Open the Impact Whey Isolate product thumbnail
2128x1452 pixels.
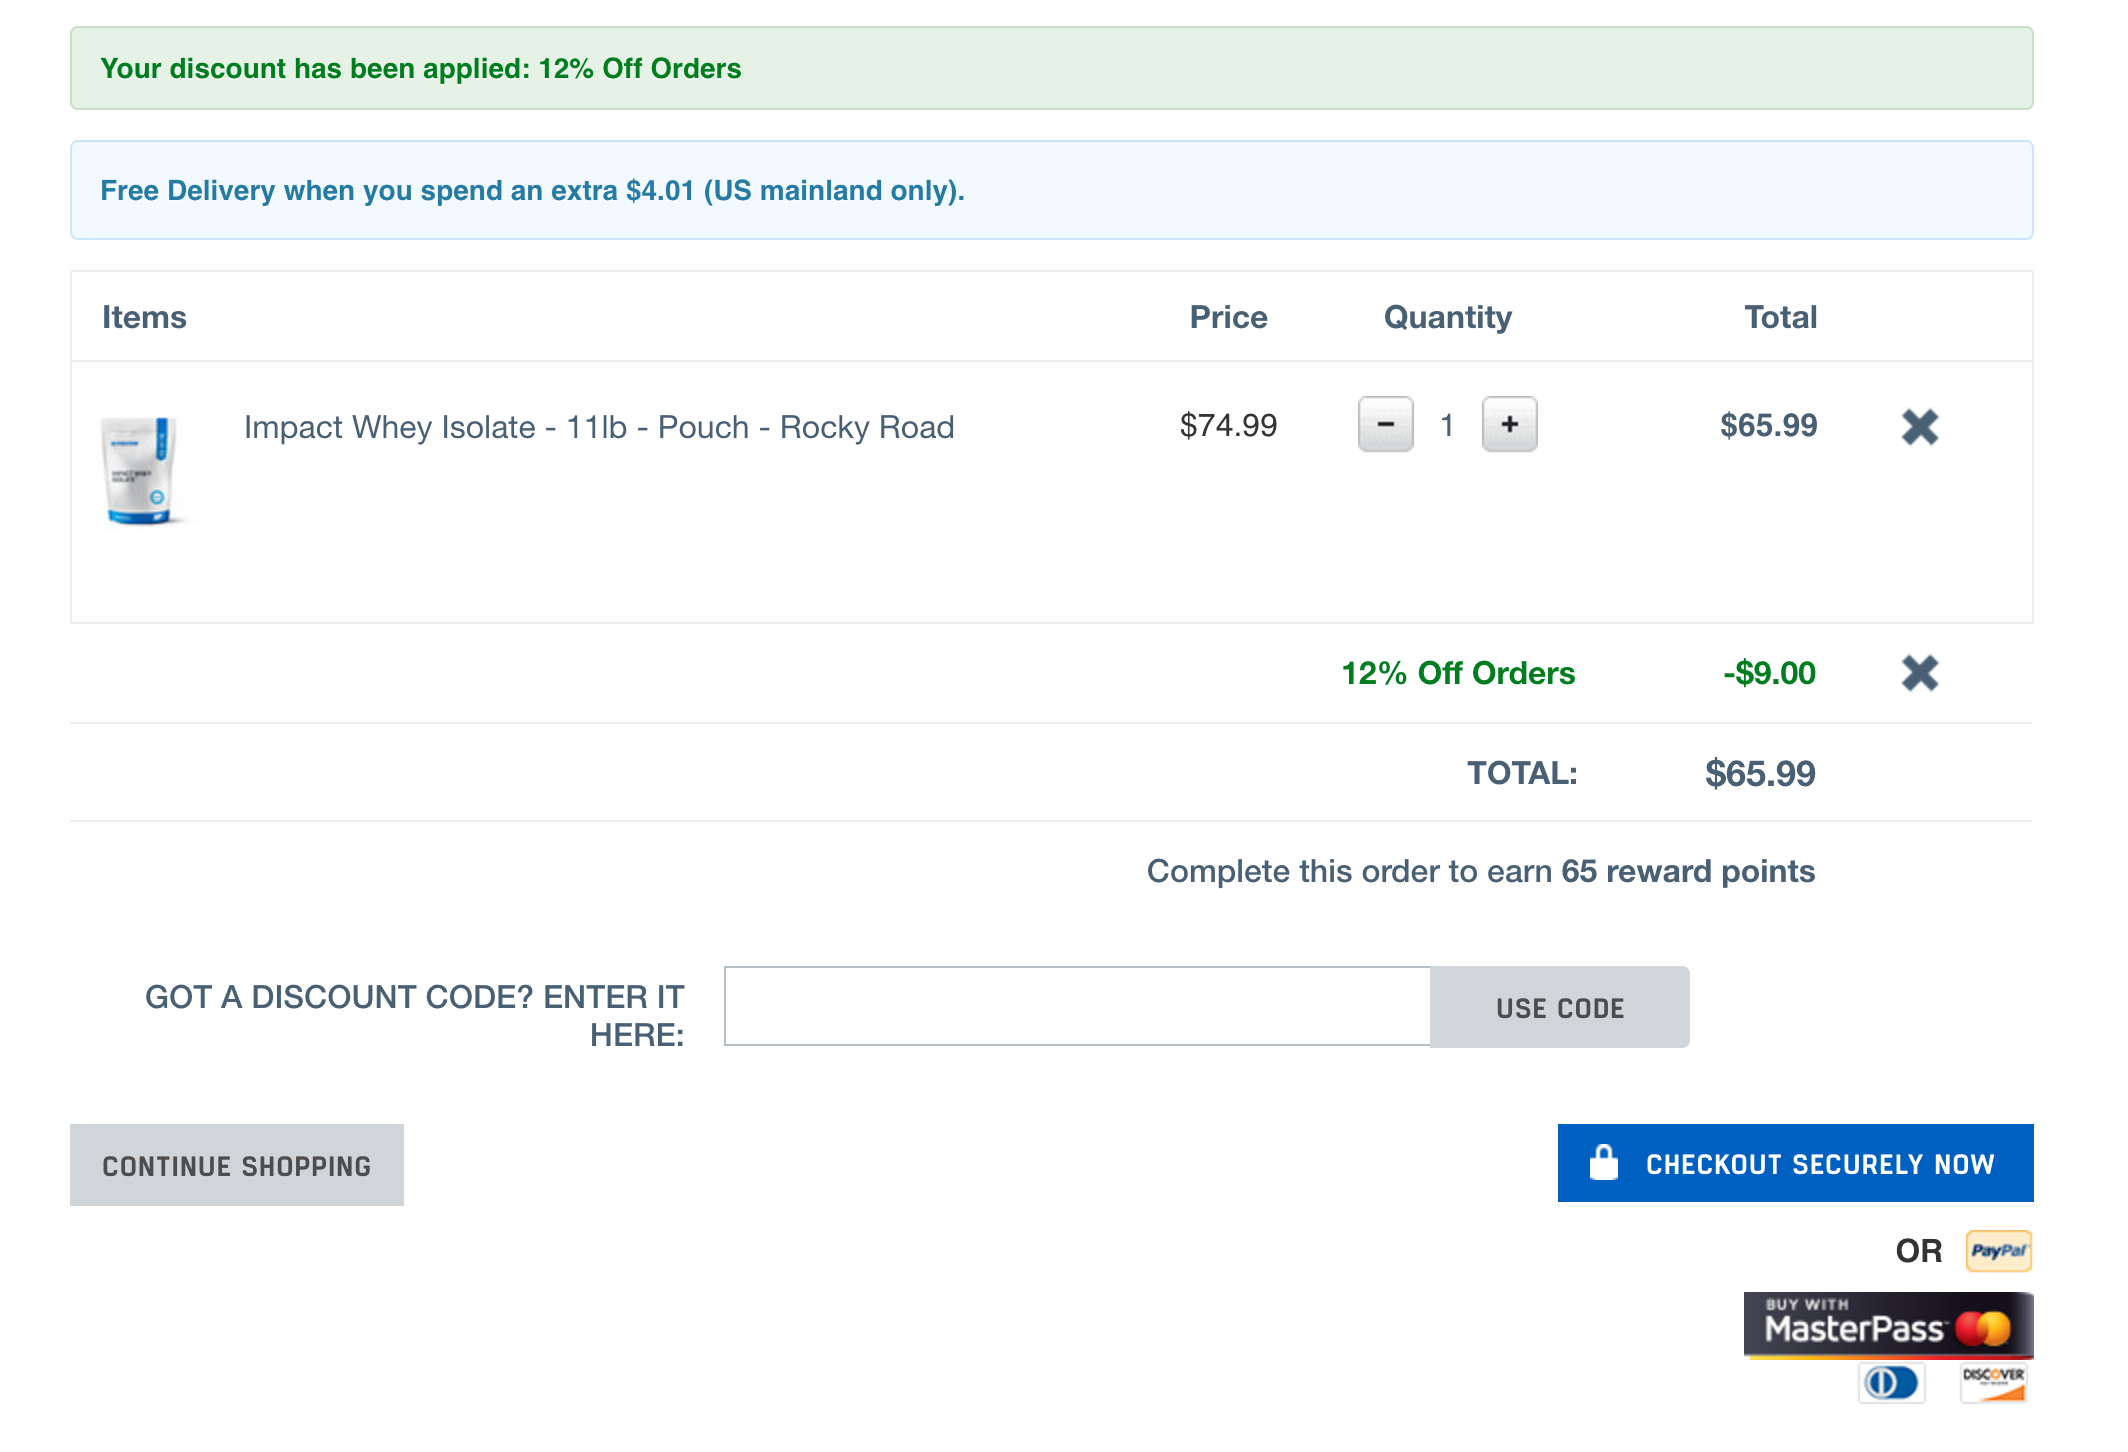[140, 470]
